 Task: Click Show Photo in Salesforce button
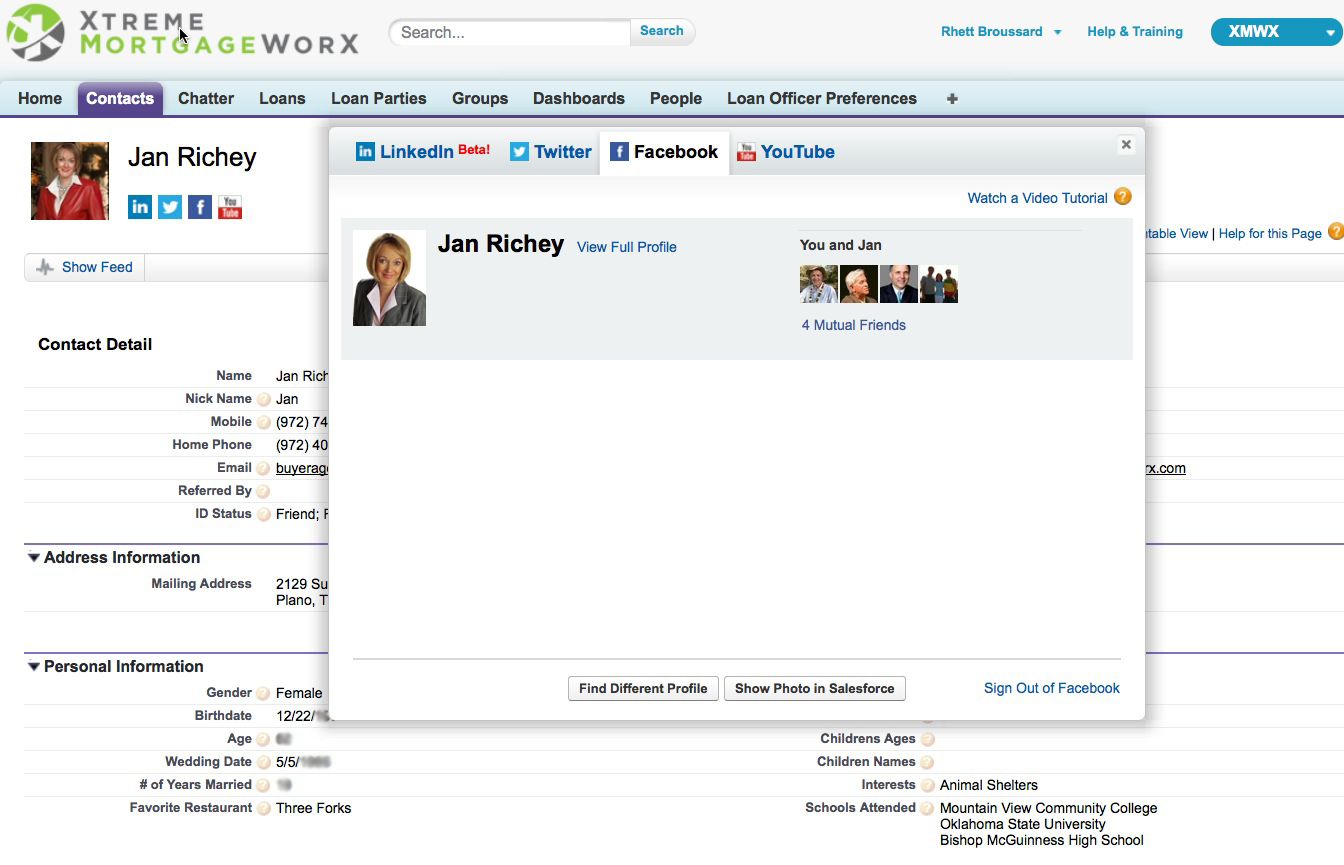[815, 689]
